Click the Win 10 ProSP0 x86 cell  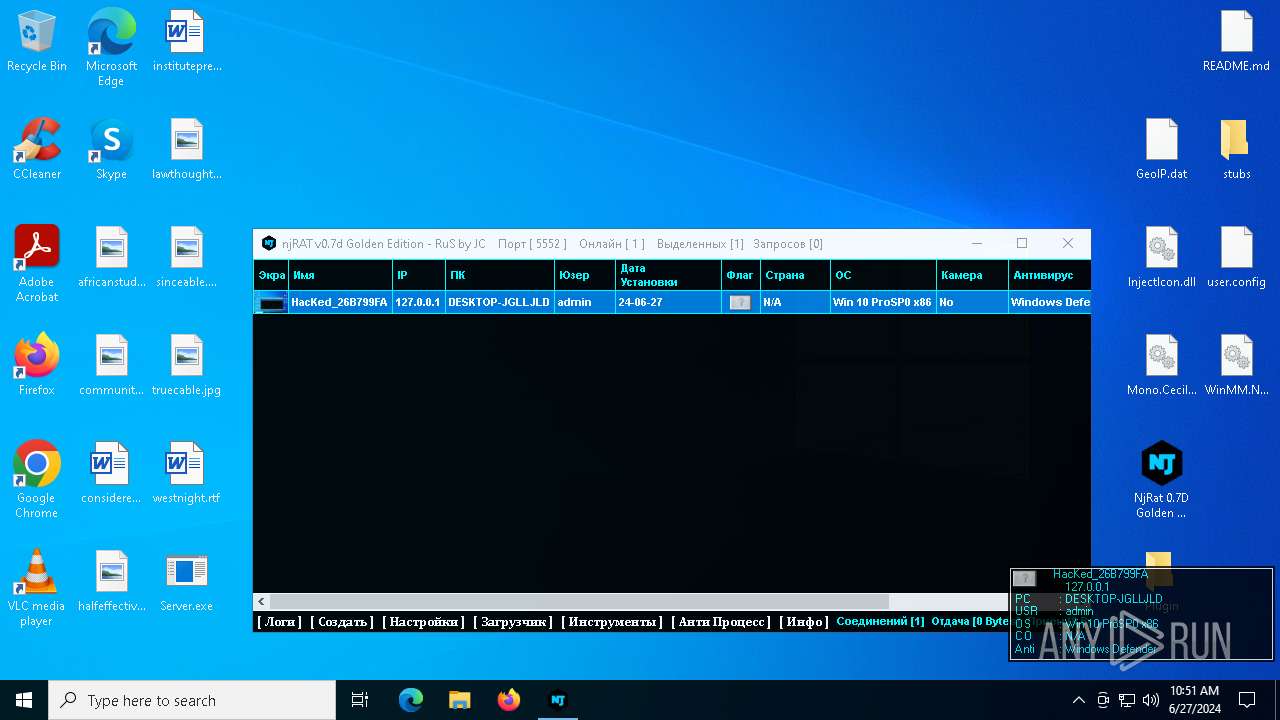pyautogui.click(x=884, y=302)
